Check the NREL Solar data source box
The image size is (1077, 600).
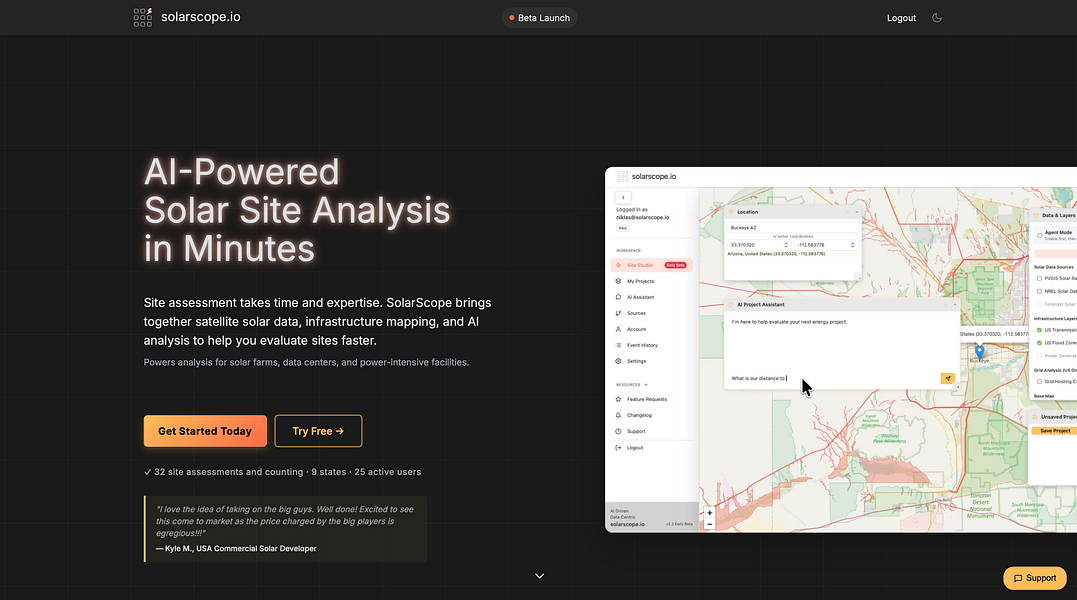pos(1039,291)
